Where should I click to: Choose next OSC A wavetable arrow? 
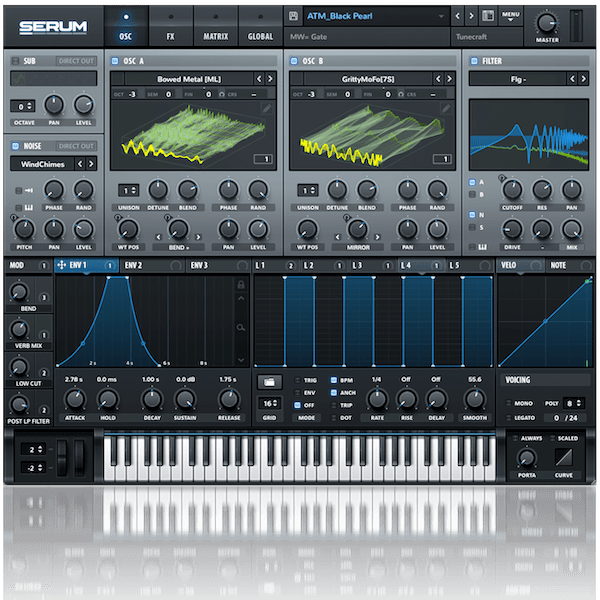click(270, 79)
